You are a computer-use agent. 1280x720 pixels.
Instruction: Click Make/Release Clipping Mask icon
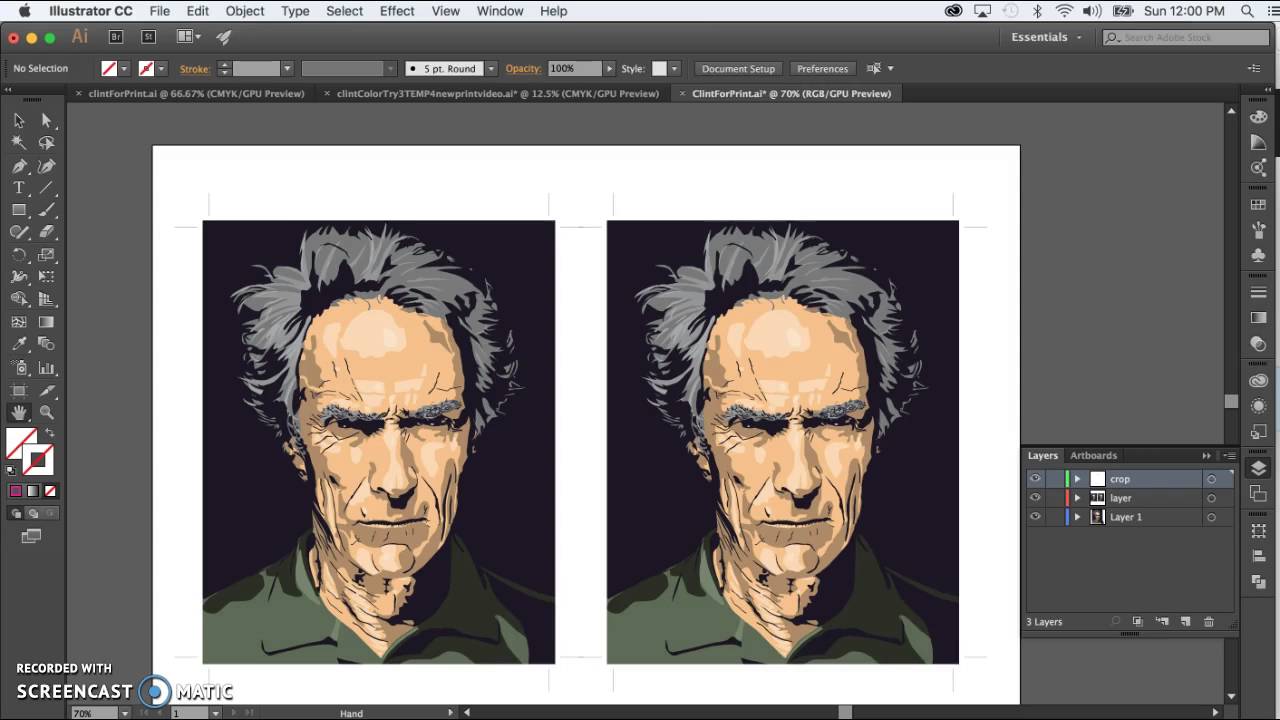1138,622
